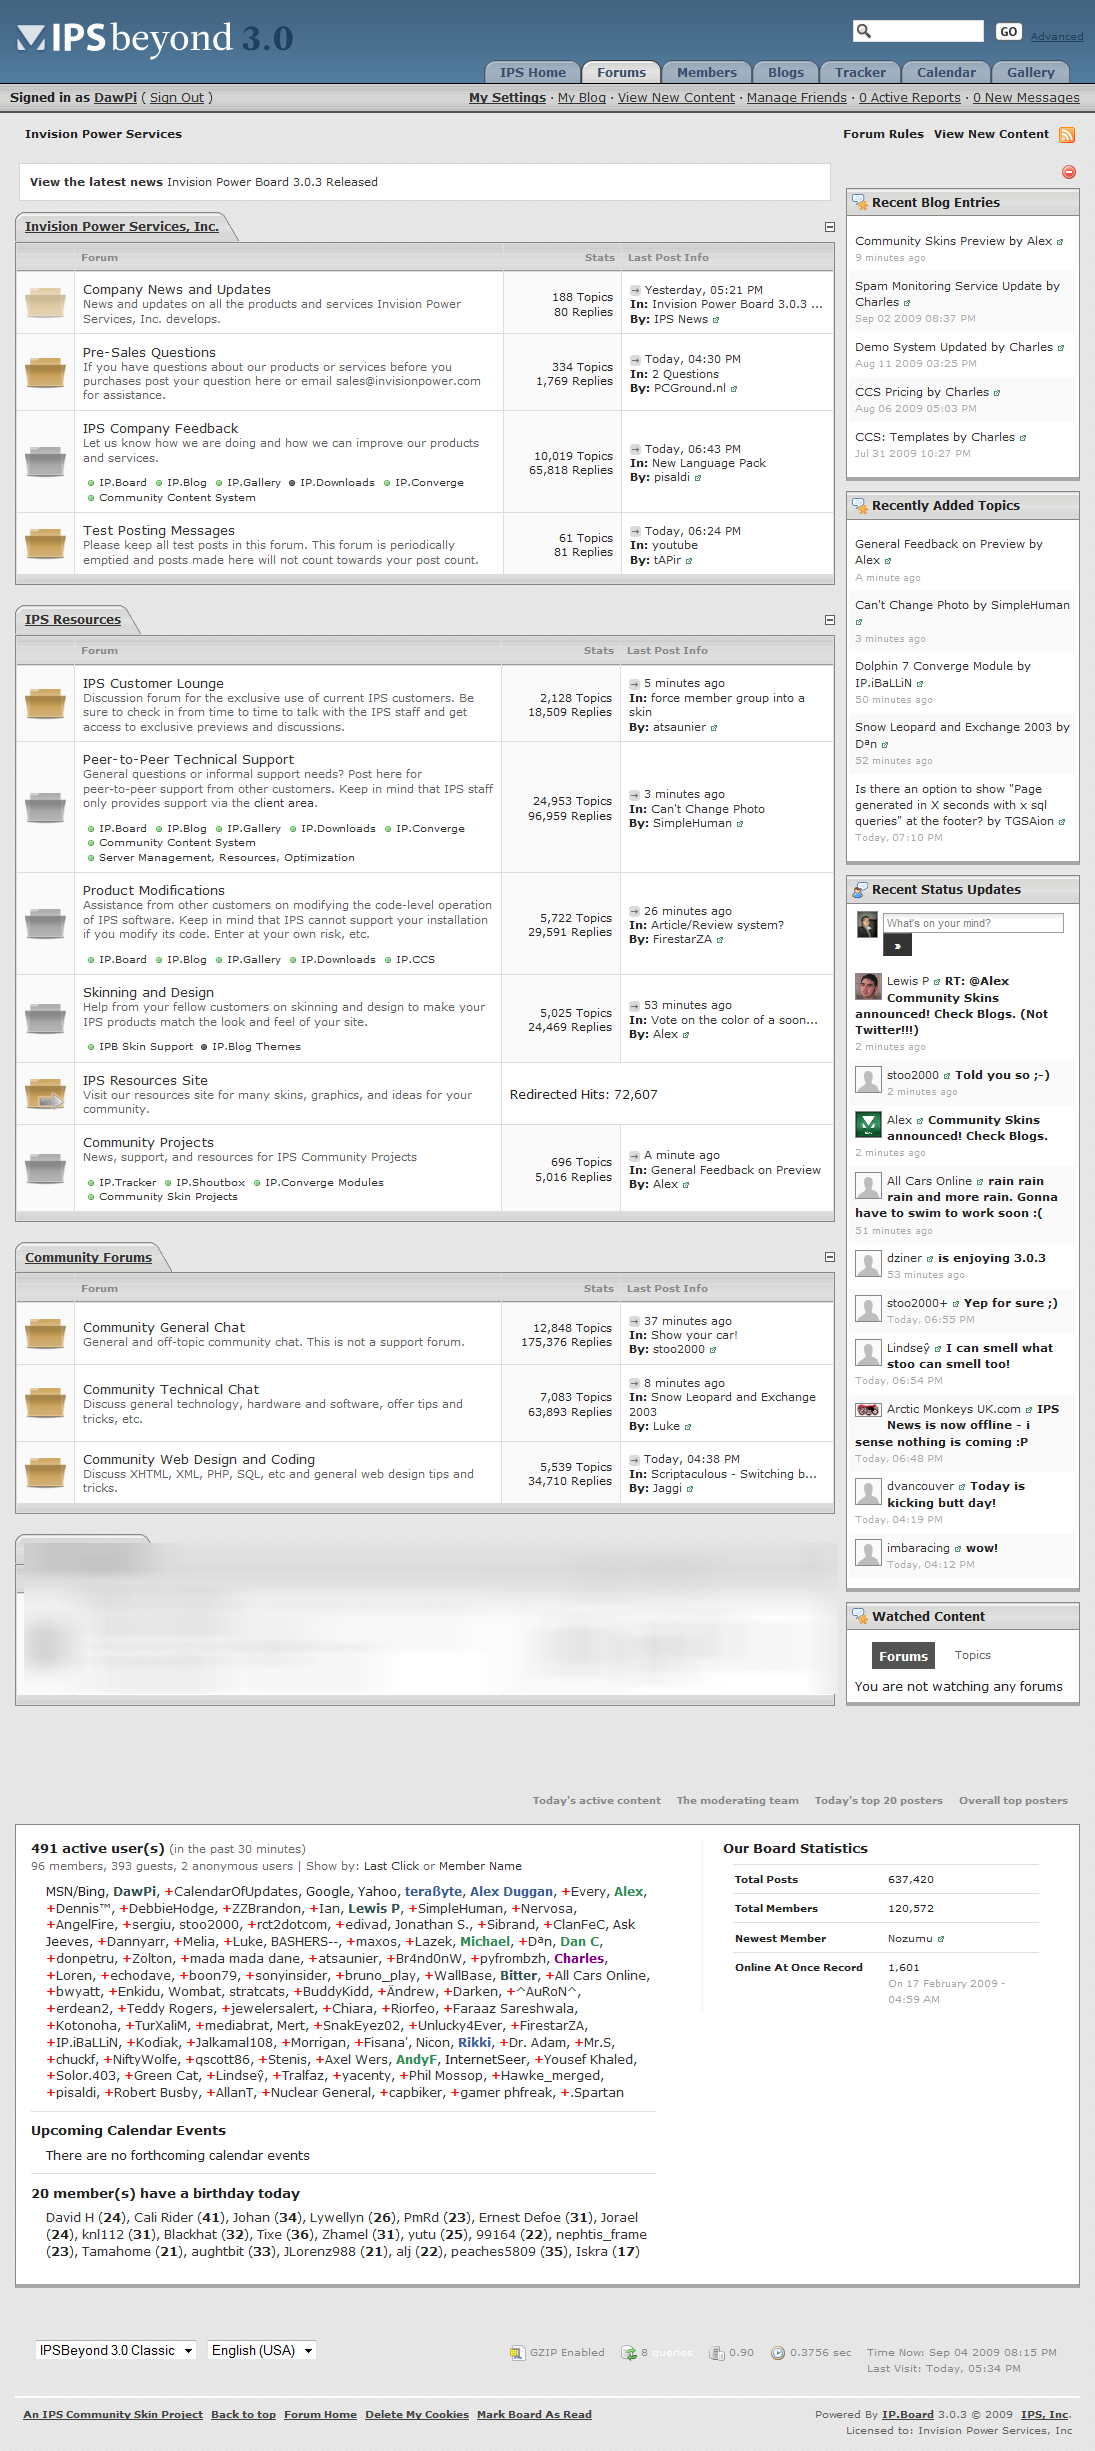Open My Settings
This screenshot has width=1095, height=2451.
[507, 97]
